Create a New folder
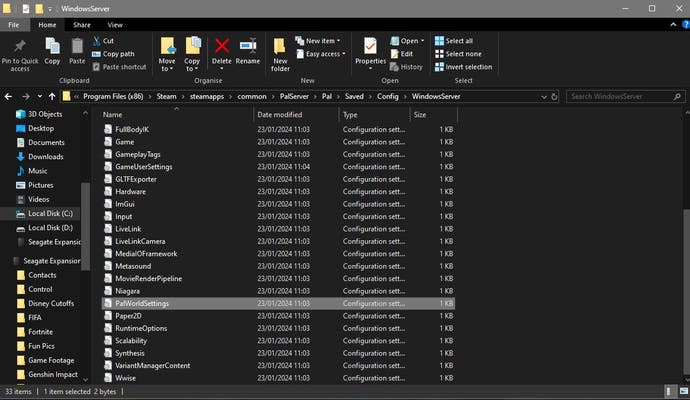The height and width of the screenshot is (400, 690). (x=280, y=54)
